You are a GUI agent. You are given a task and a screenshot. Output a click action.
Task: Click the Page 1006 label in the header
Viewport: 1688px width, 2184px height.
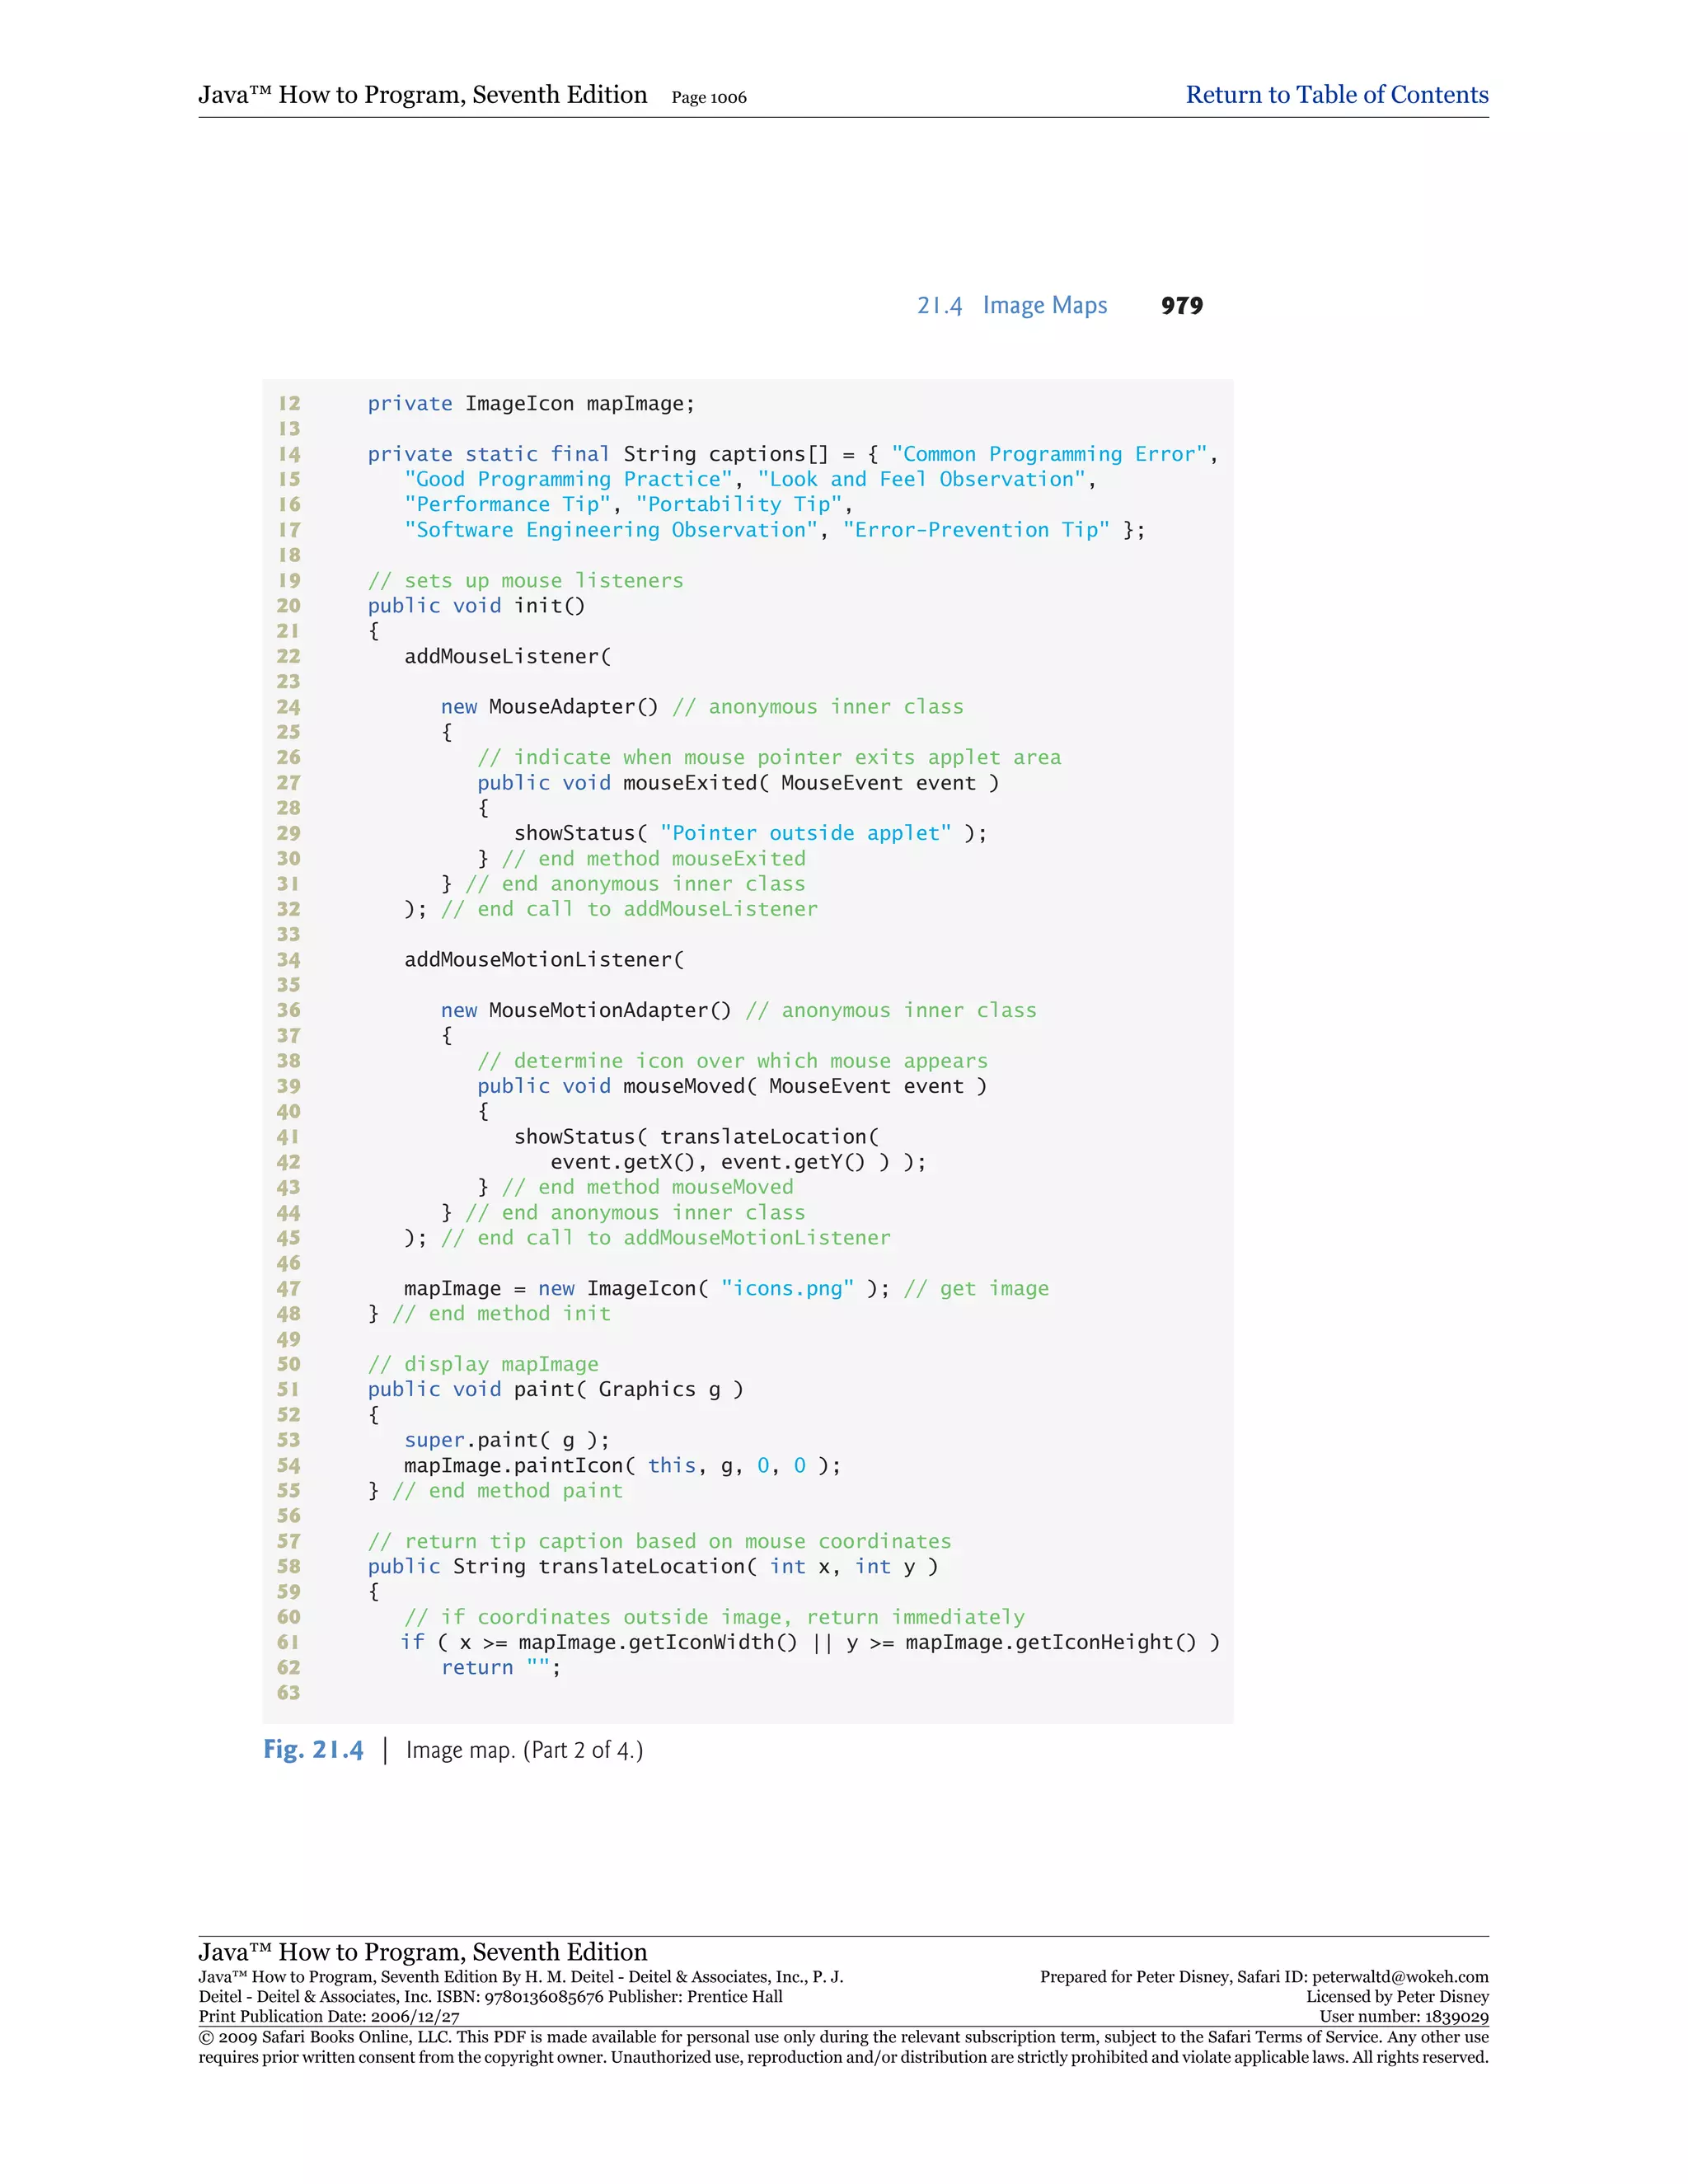tap(708, 98)
